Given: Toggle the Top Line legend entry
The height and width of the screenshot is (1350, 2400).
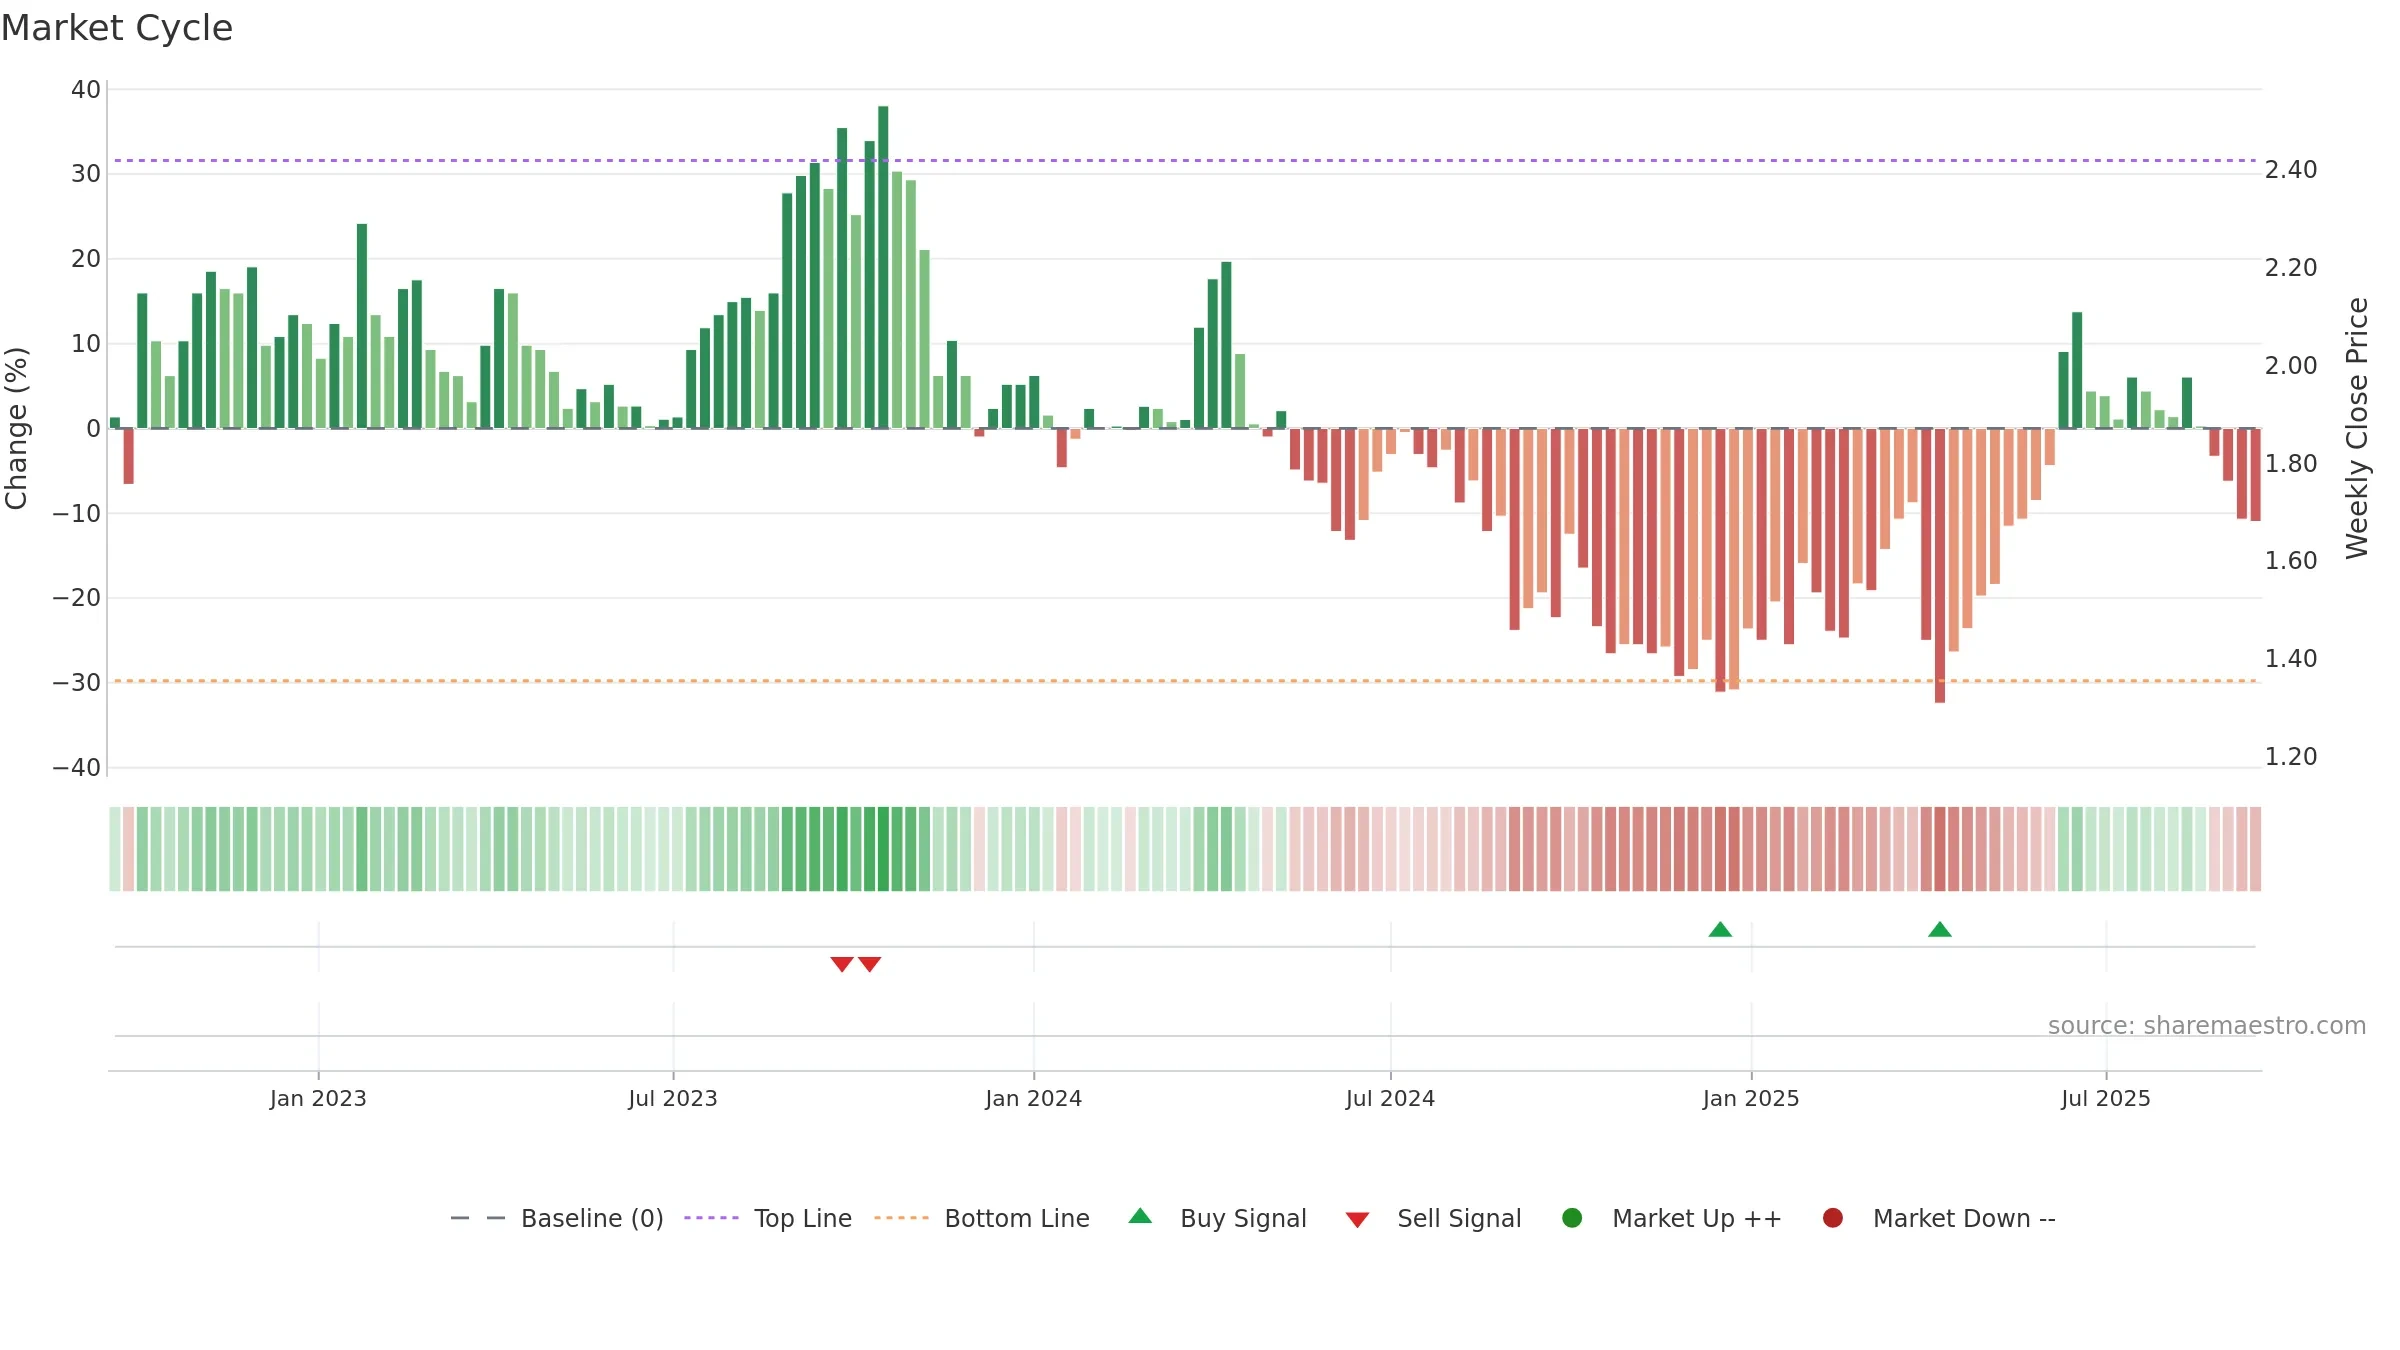Looking at the screenshot, I should pyautogui.click(x=768, y=1218).
